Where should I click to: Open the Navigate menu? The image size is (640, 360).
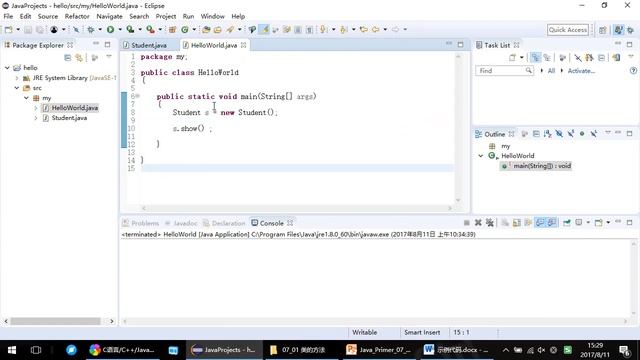click(109, 16)
